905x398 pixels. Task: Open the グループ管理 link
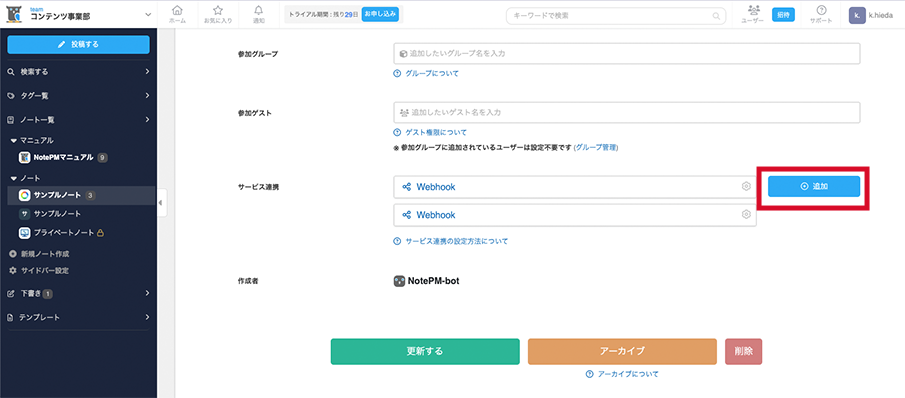tap(596, 148)
